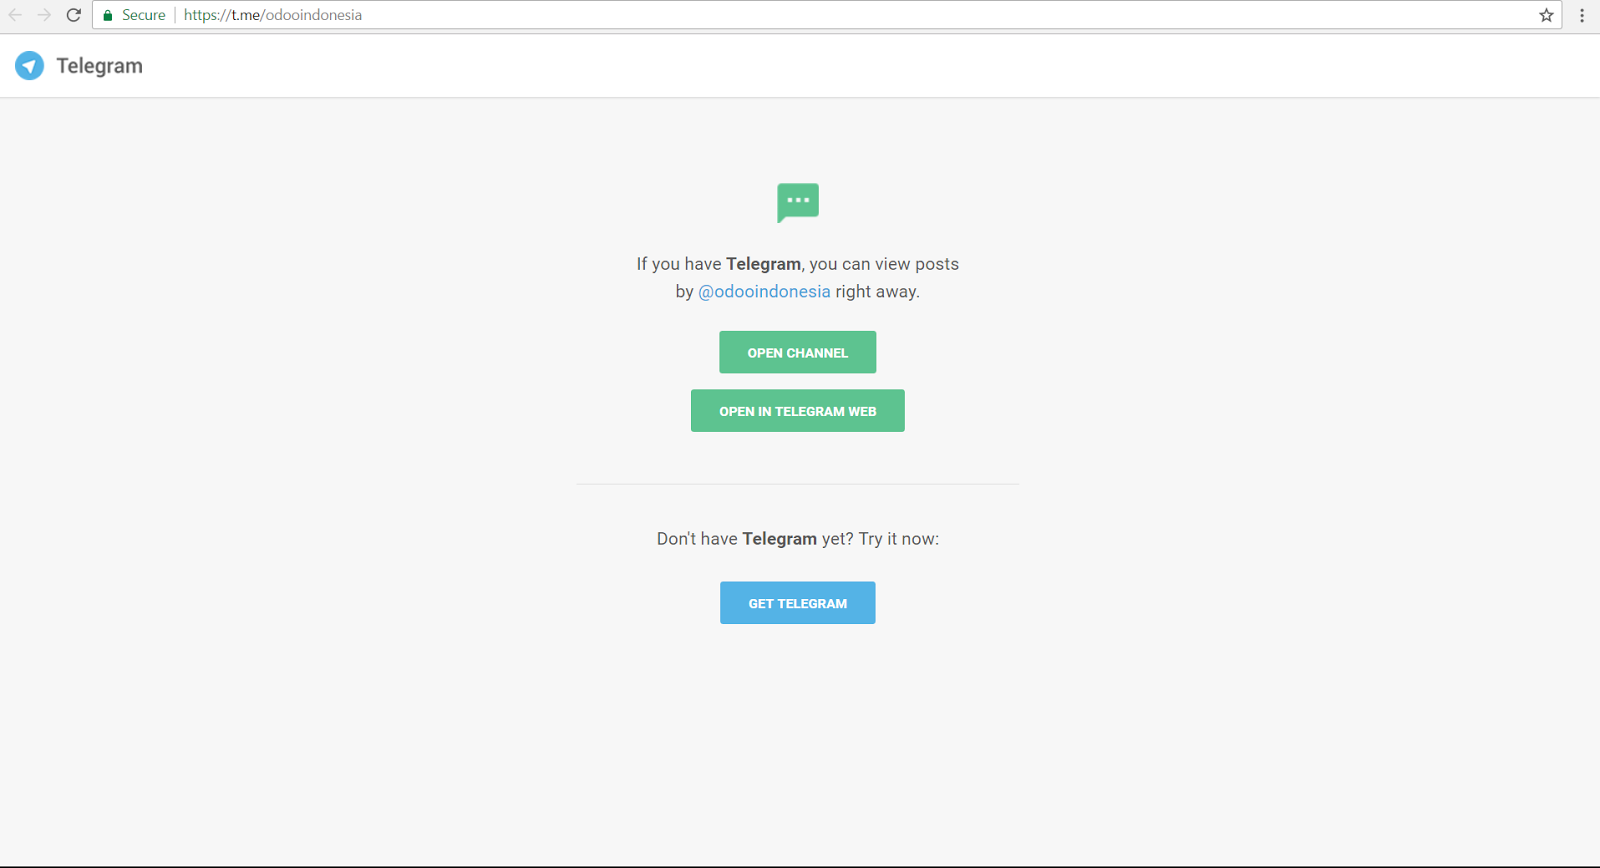Click the browser back arrow

pyautogui.click(x=15, y=15)
